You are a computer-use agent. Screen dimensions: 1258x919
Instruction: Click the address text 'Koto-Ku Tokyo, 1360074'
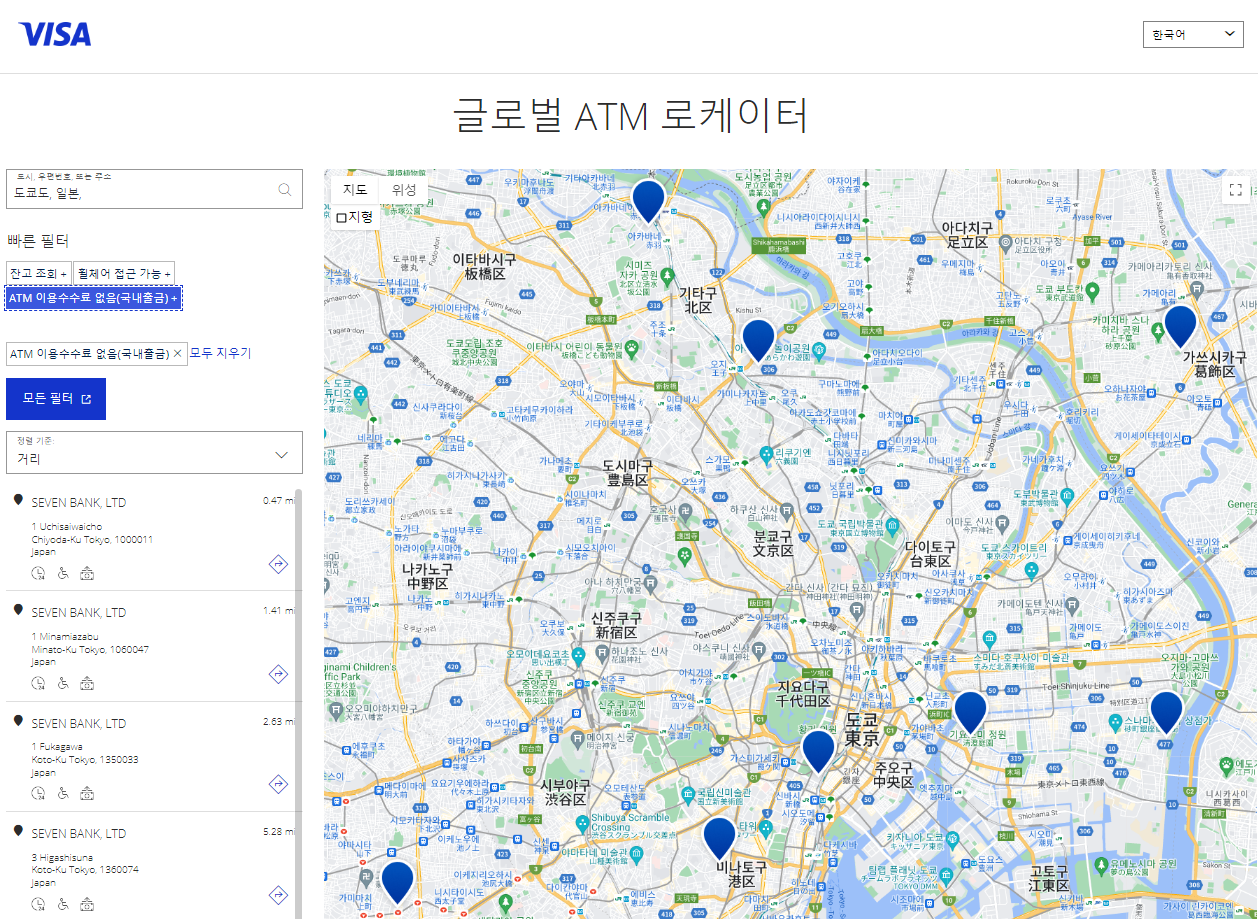85,870
